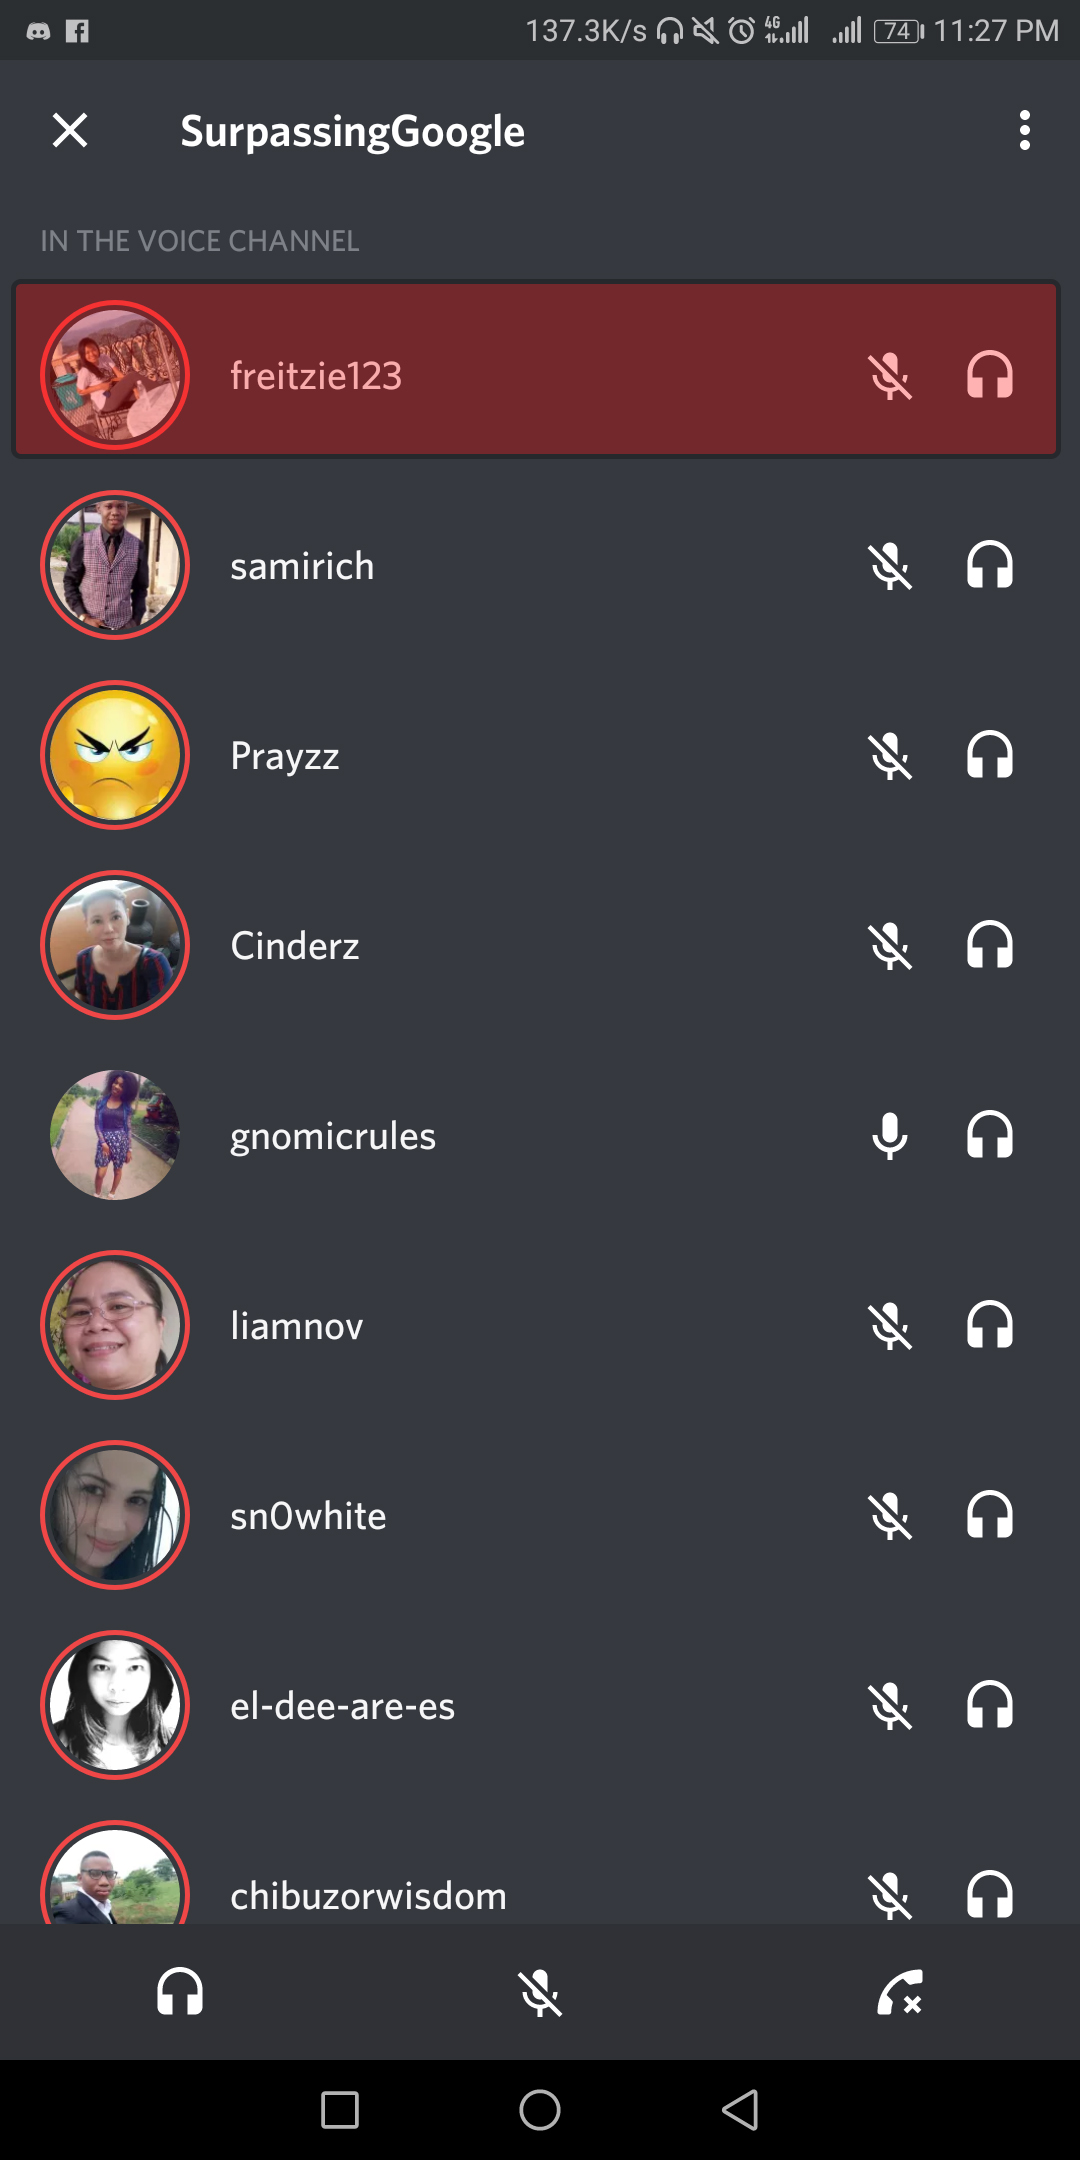
Task: Close the SurpassingGoogle voice channel view
Action: (70, 130)
